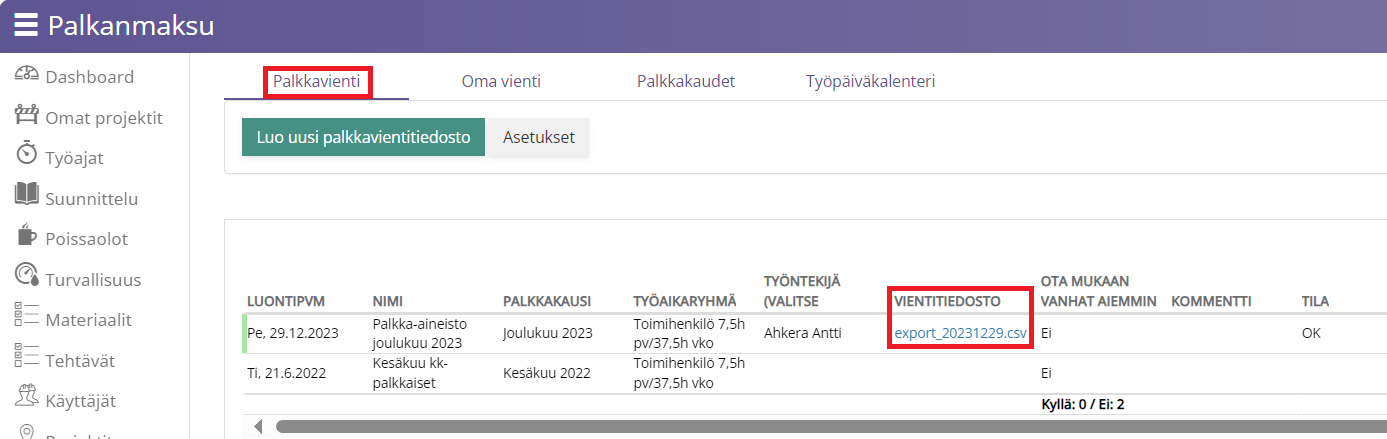Select the Palkkavienti tab

[x=317, y=81]
